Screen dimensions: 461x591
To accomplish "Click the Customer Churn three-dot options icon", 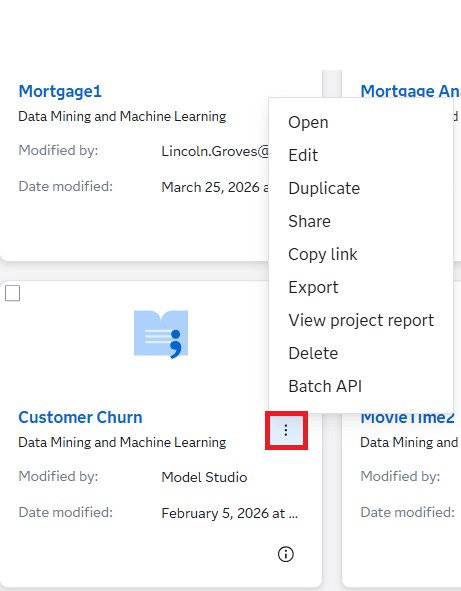I will pos(286,430).
